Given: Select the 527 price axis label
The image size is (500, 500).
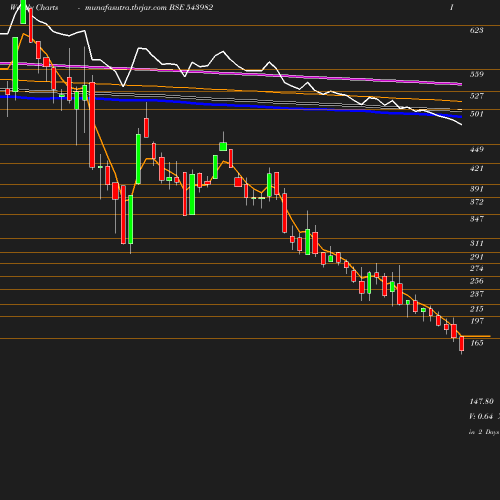Looking at the screenshot, I should [x=476, y=96].
